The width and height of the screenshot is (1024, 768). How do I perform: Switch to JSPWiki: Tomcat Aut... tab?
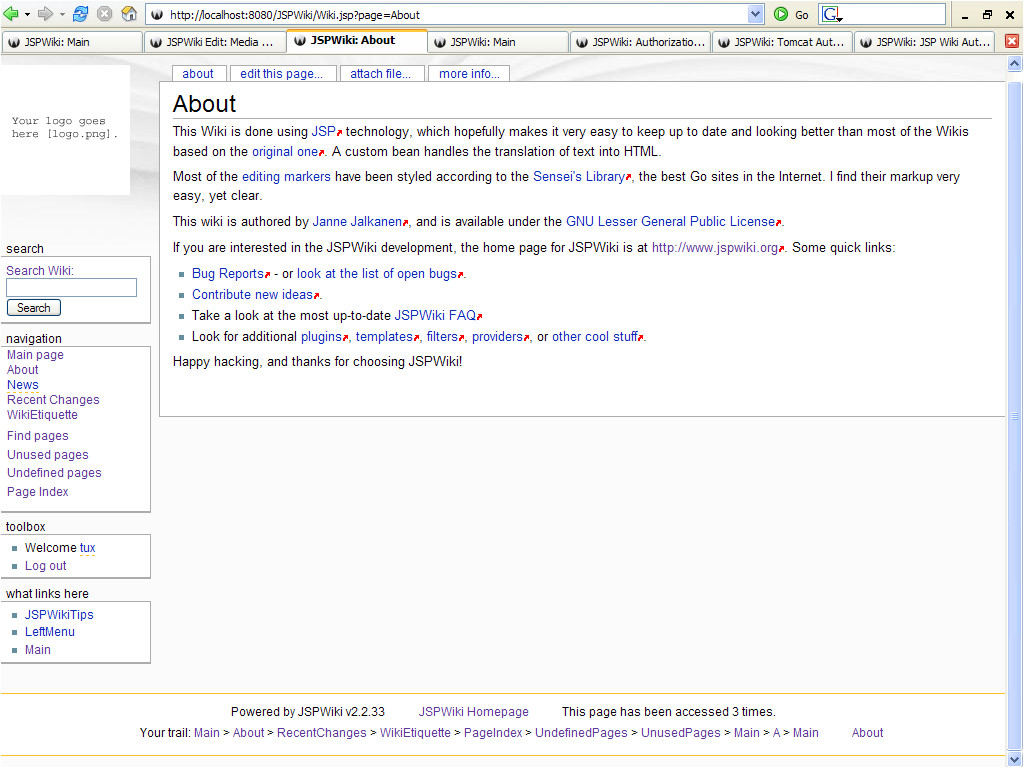[782, 42]
